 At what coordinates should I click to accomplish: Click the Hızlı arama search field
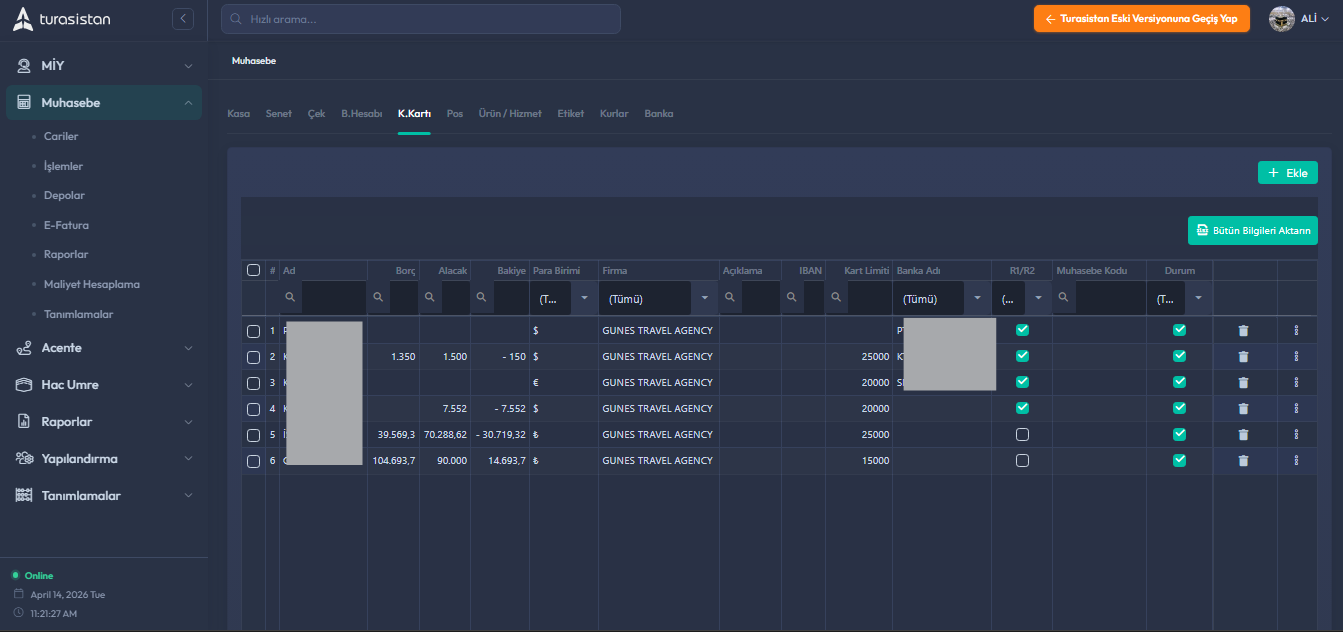[421, 19]
